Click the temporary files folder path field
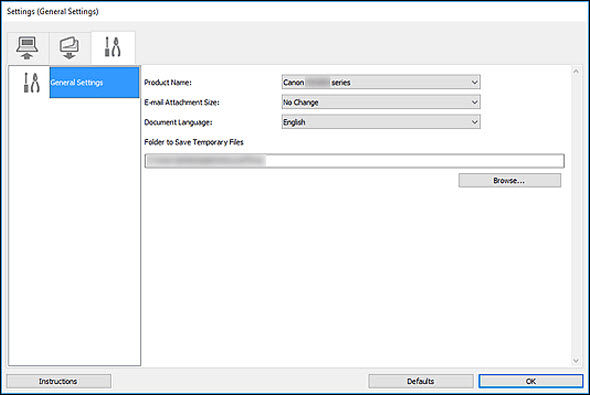The height and width of the screenshot is (395, 590). (354, 161)
